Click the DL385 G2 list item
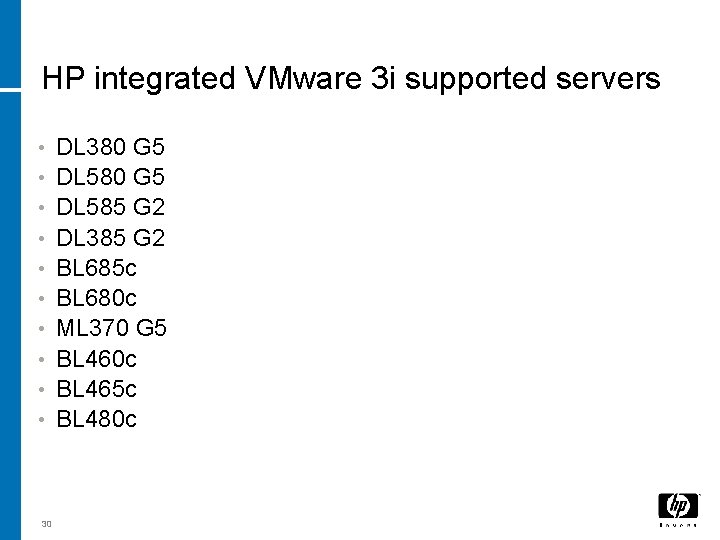720x540 pixels. [x=110, y=238]
